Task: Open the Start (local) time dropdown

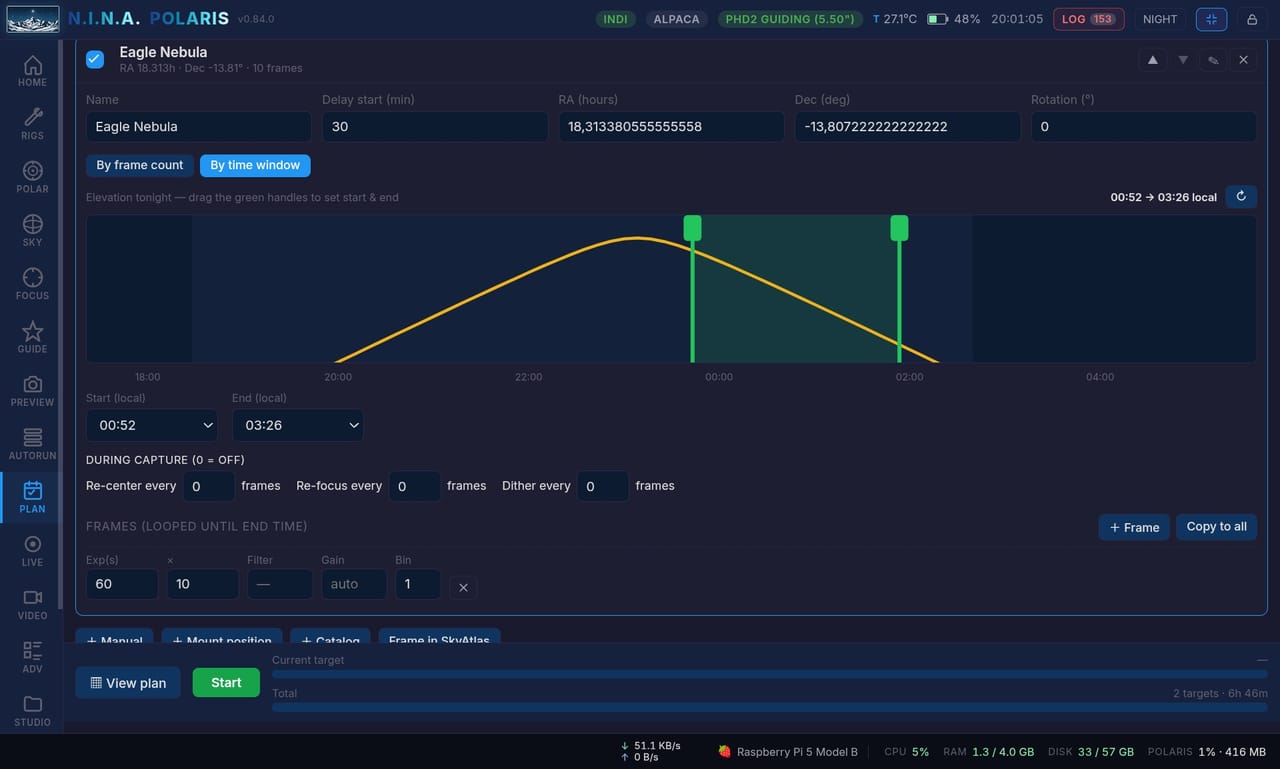Action: [x=152, y=425]
